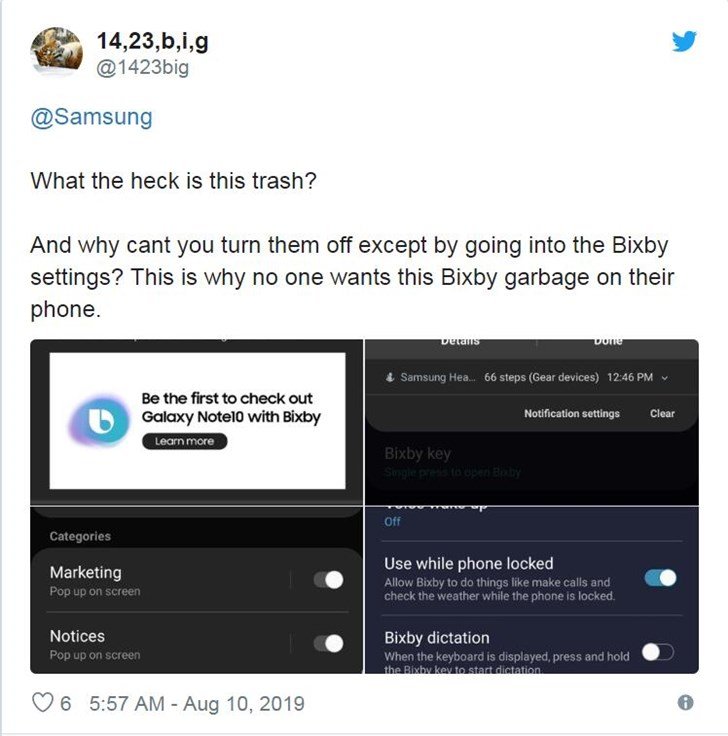The width and height of the screenshot is (728, 736).
Task: Tap the Learn more button
Action: [x=184, y=441]
